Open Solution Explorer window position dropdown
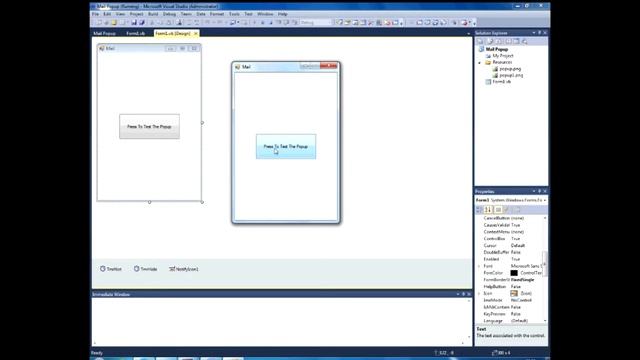Image resolution: width=640 pixels, height=360 pixels. tap(533, 33)
